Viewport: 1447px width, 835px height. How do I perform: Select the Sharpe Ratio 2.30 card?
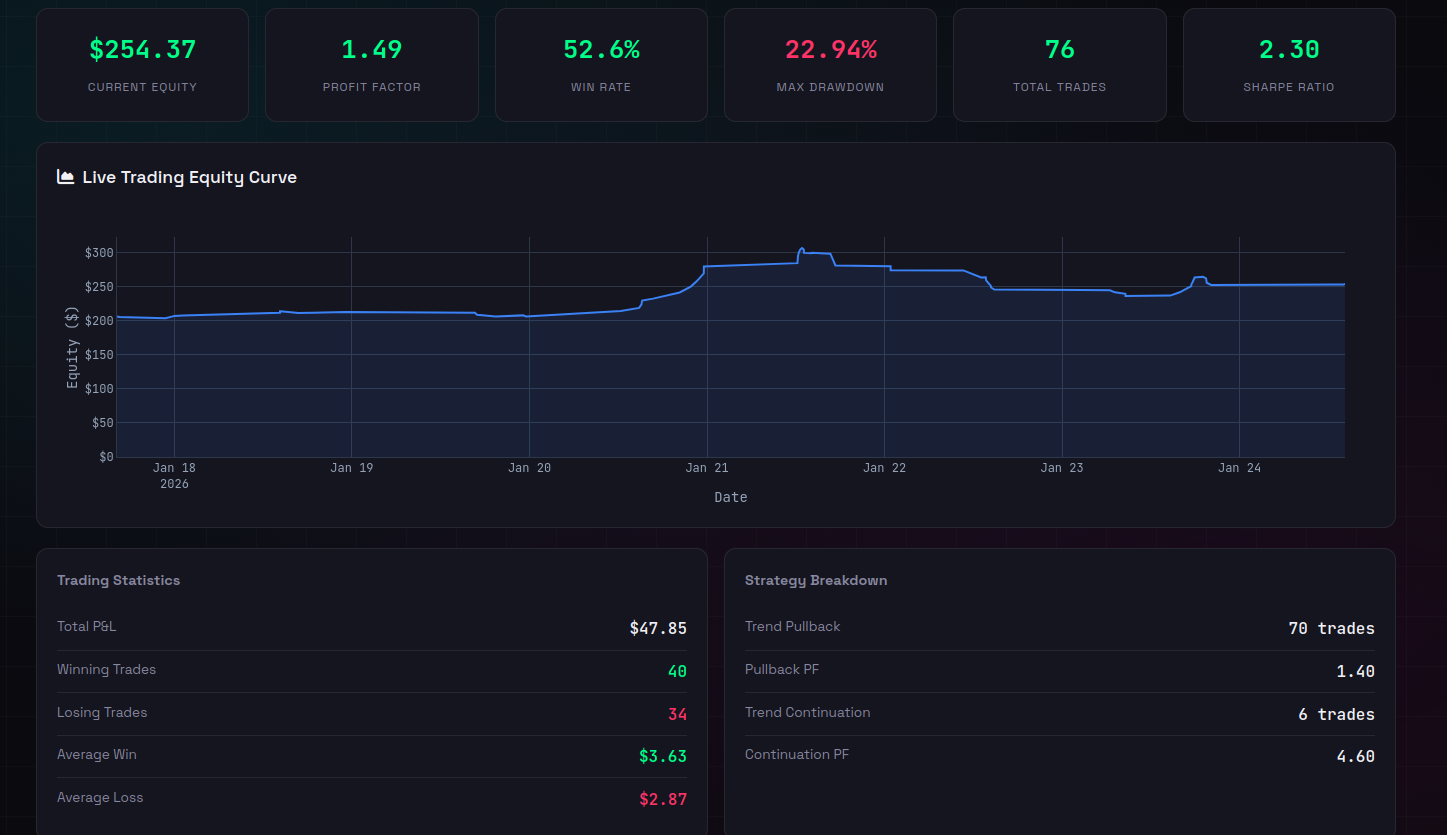click(x=1288, y=65)
